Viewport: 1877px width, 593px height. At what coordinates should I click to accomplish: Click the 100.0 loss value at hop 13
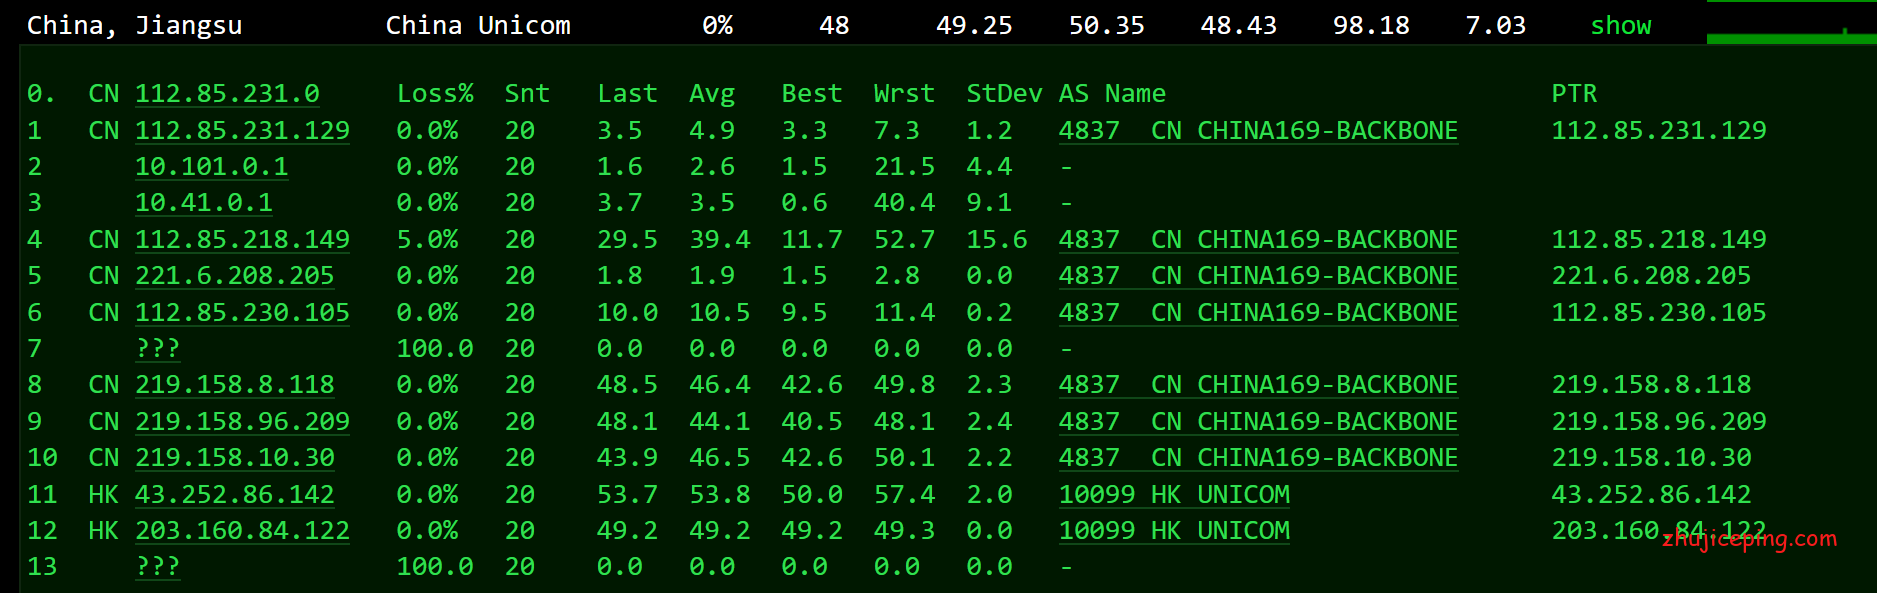pyautogui.click(x=435, y=566)
